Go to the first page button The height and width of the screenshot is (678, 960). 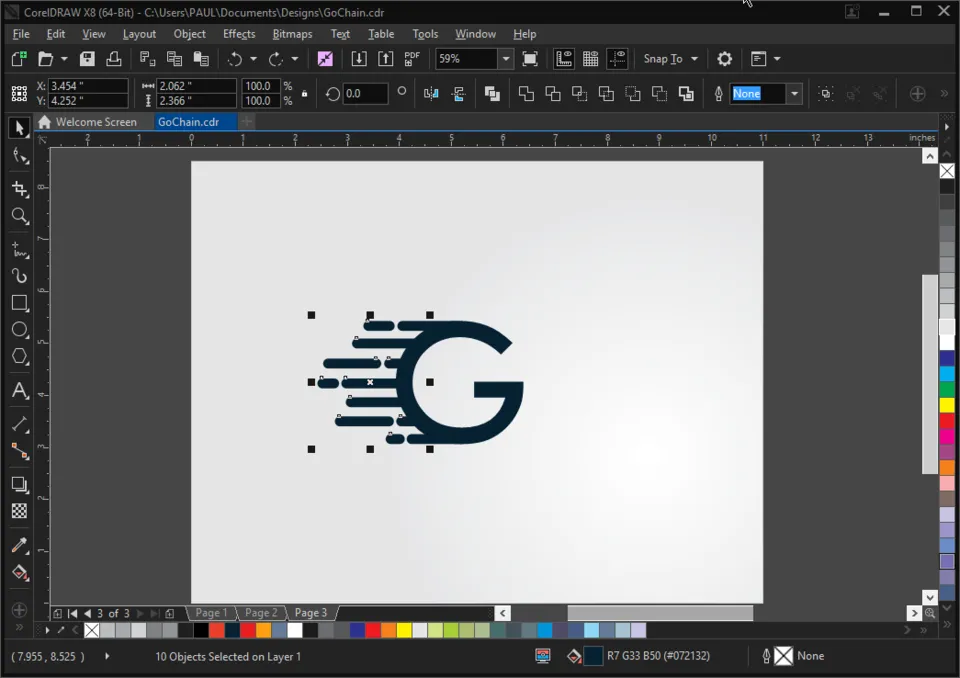point(72,613)
